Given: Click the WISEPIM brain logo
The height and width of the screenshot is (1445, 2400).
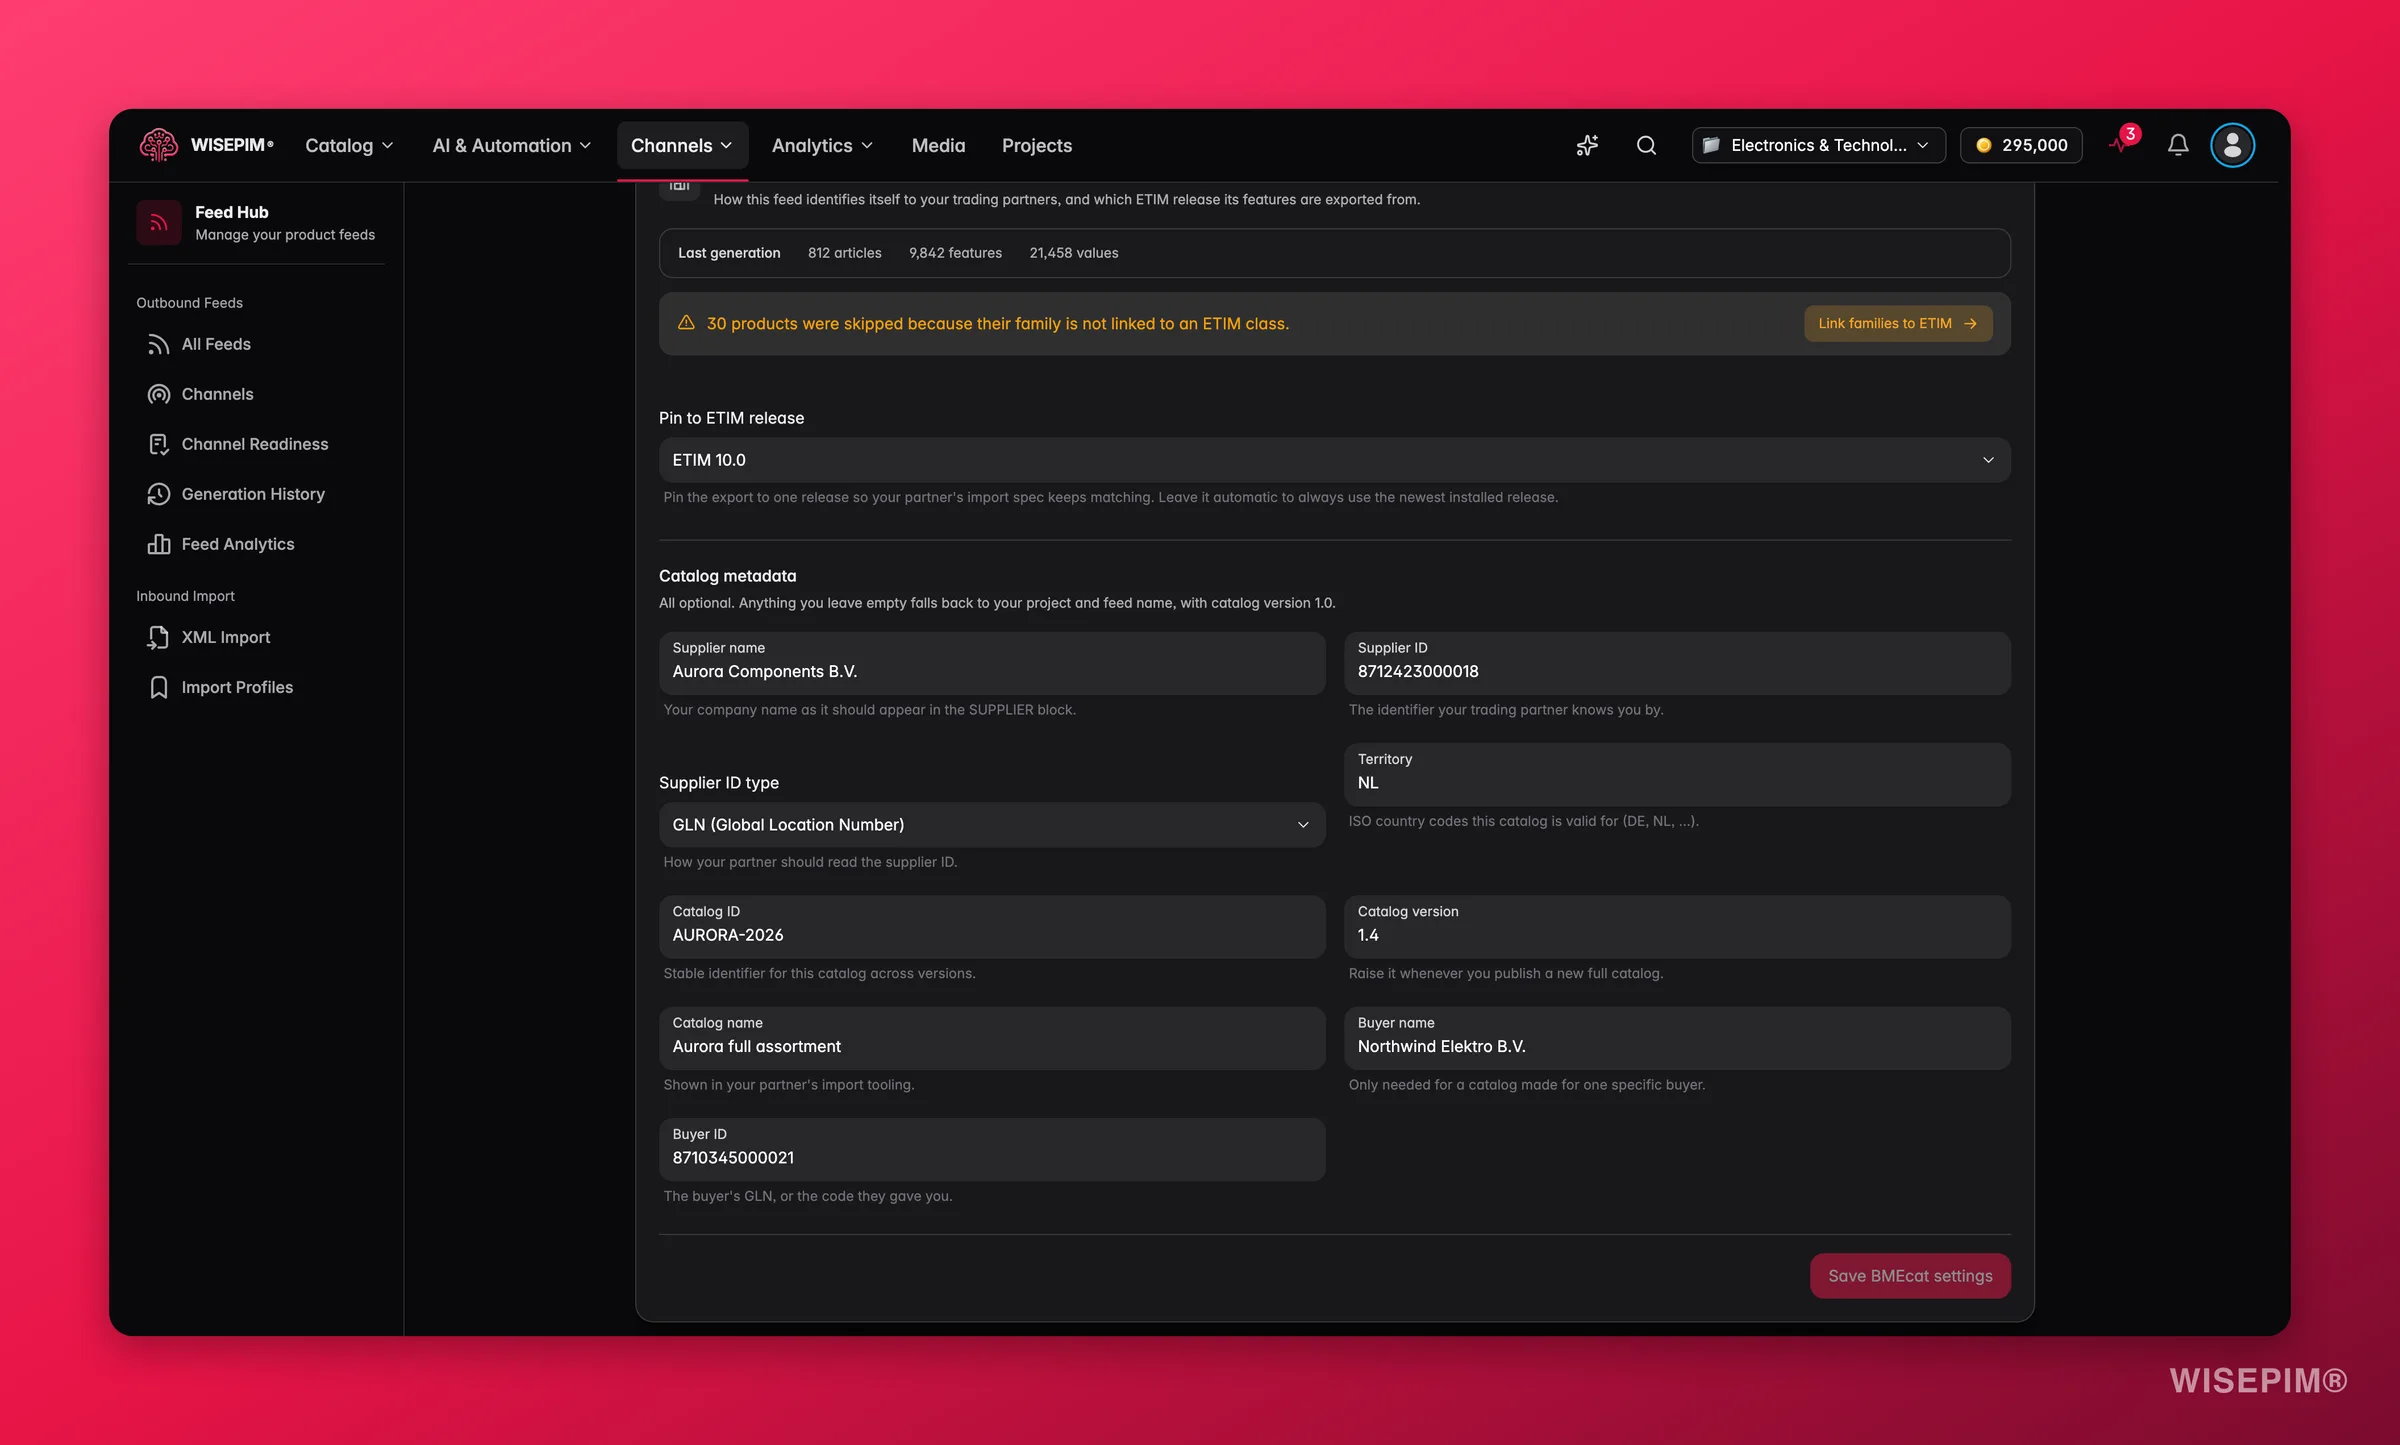Looking at the screenshot, I should [x=158, y=145].
